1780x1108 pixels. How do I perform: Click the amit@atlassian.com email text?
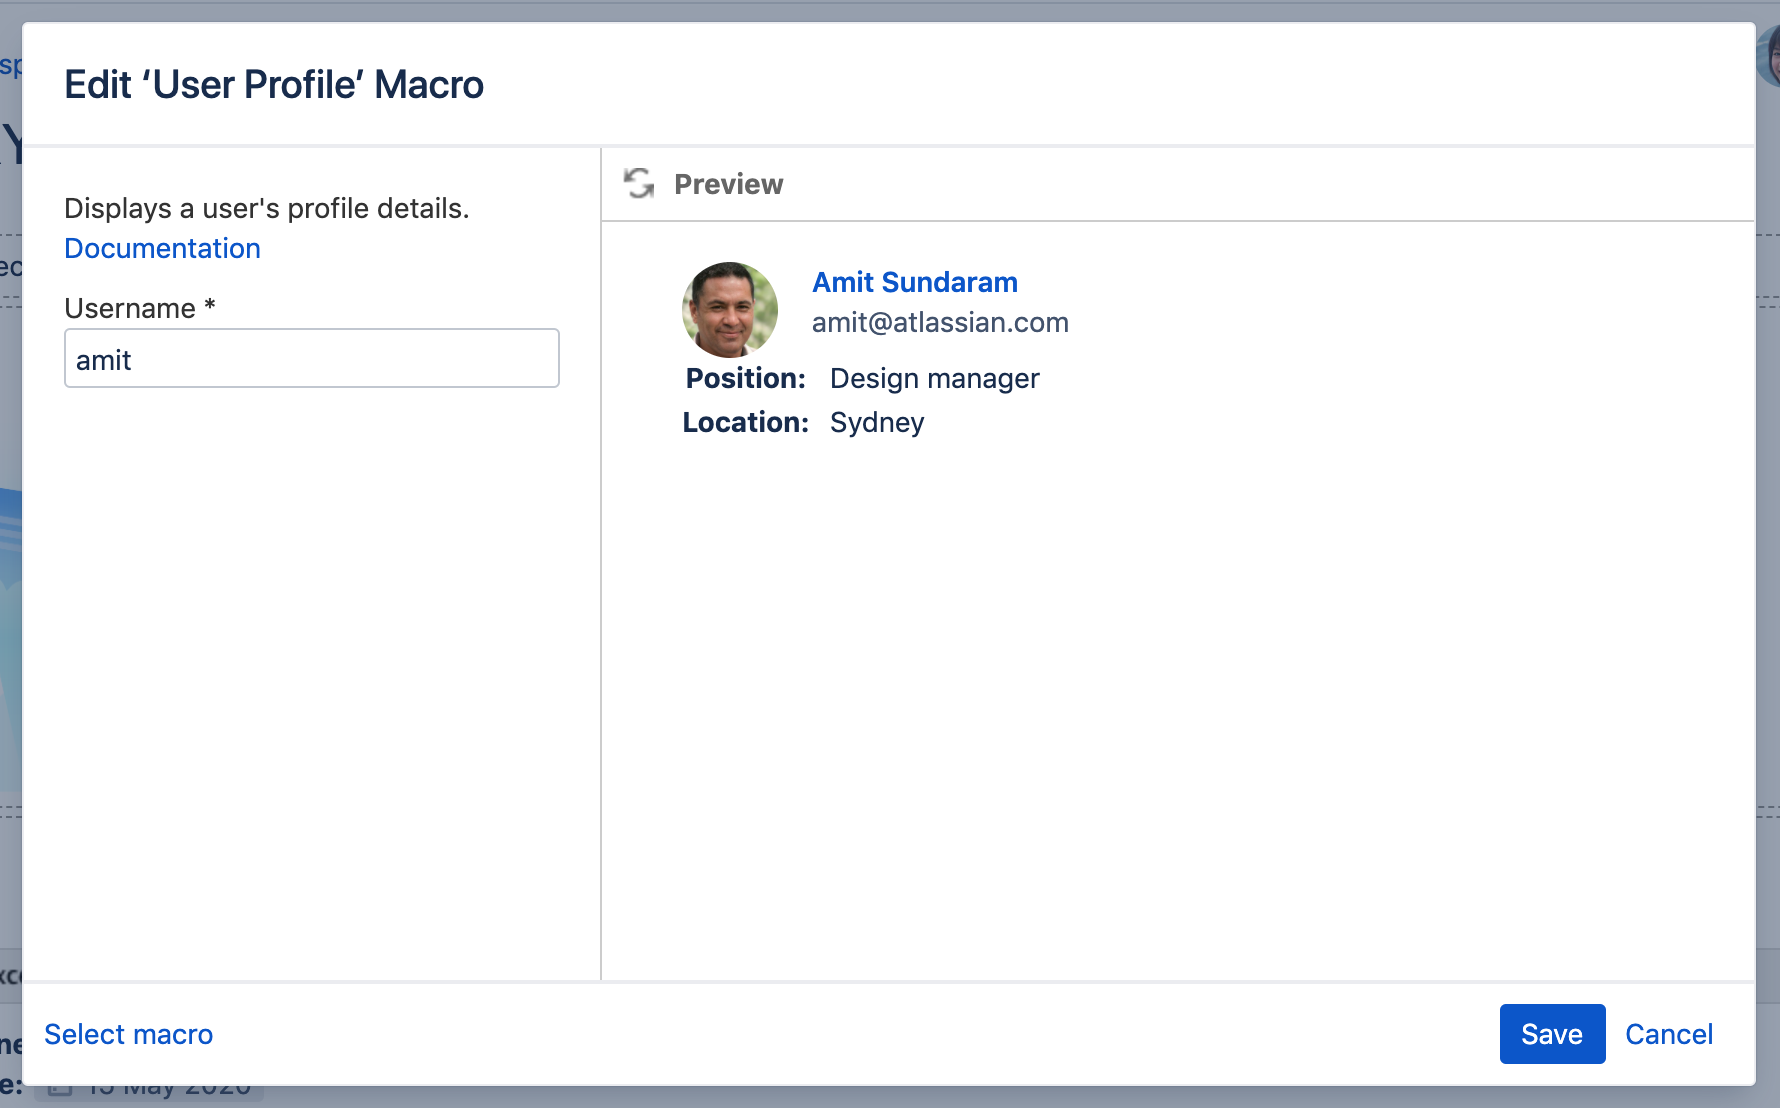pos(940,322)
